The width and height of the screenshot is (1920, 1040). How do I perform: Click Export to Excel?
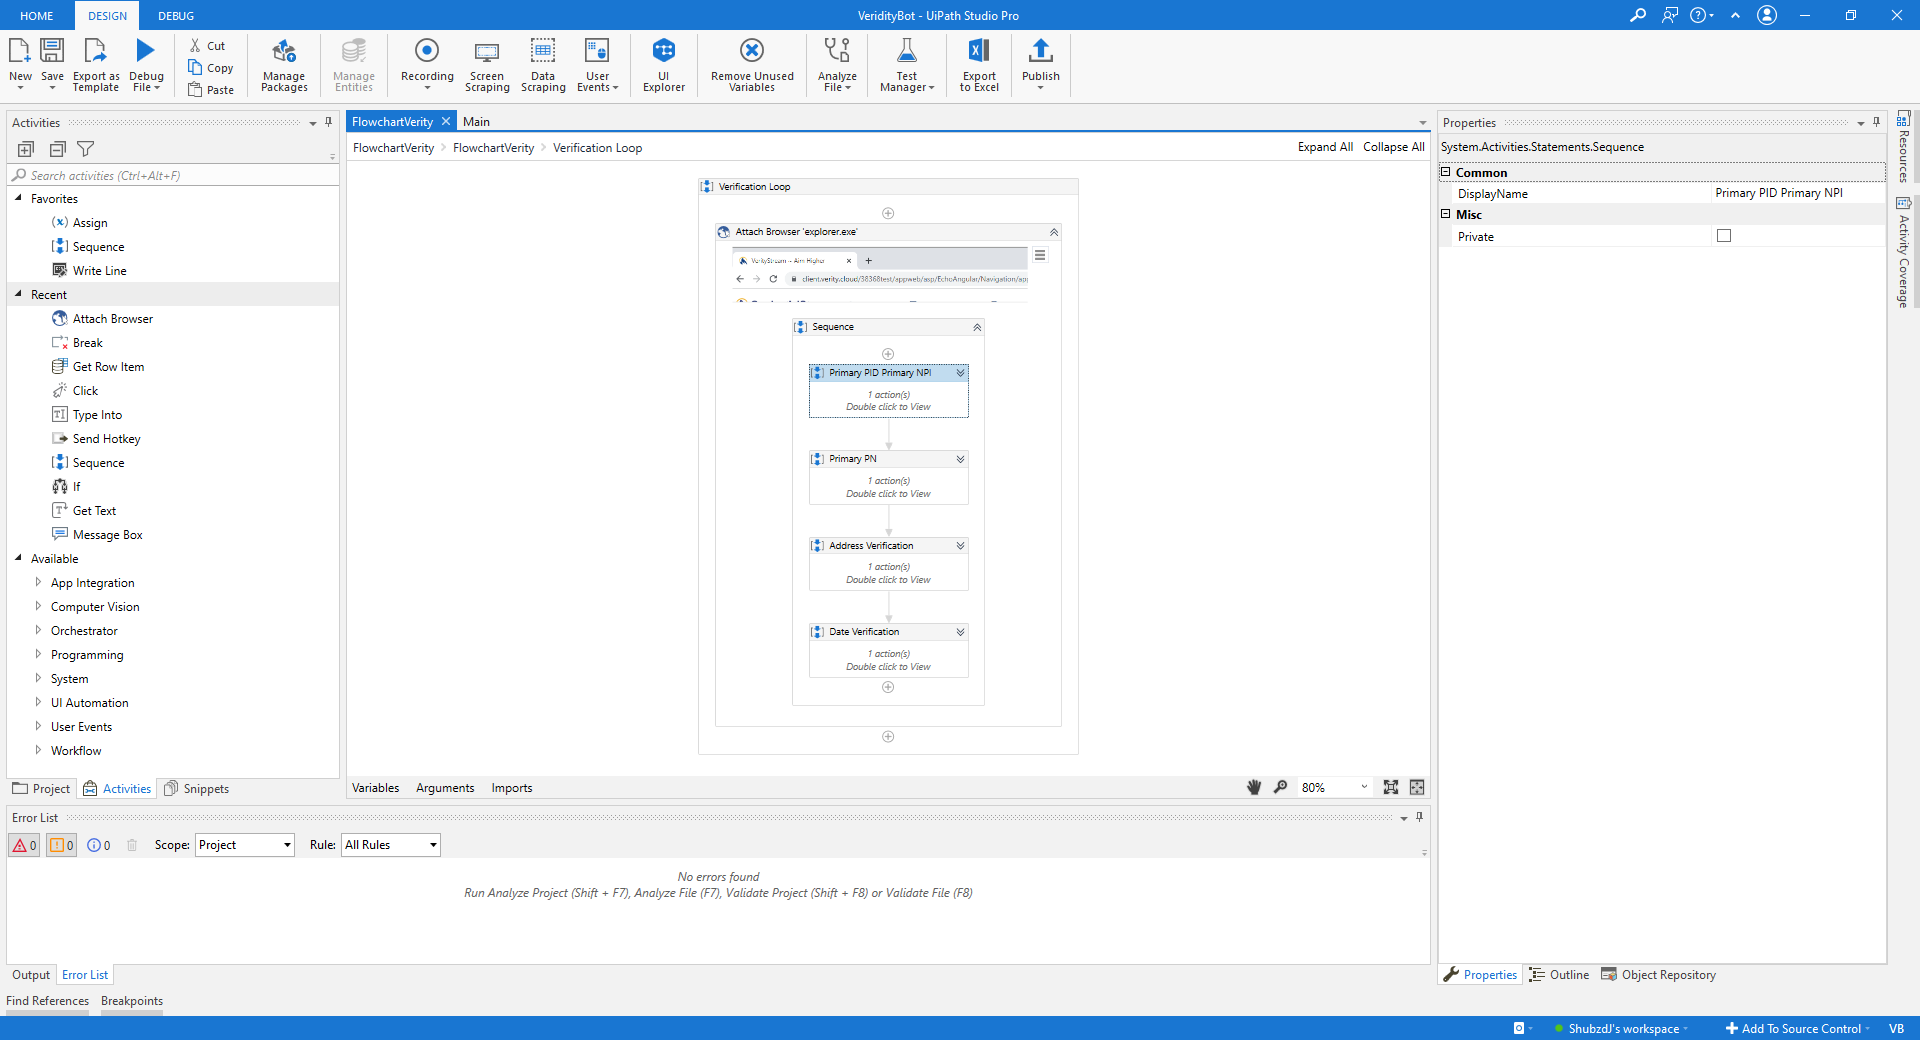(x=979, y=64)
